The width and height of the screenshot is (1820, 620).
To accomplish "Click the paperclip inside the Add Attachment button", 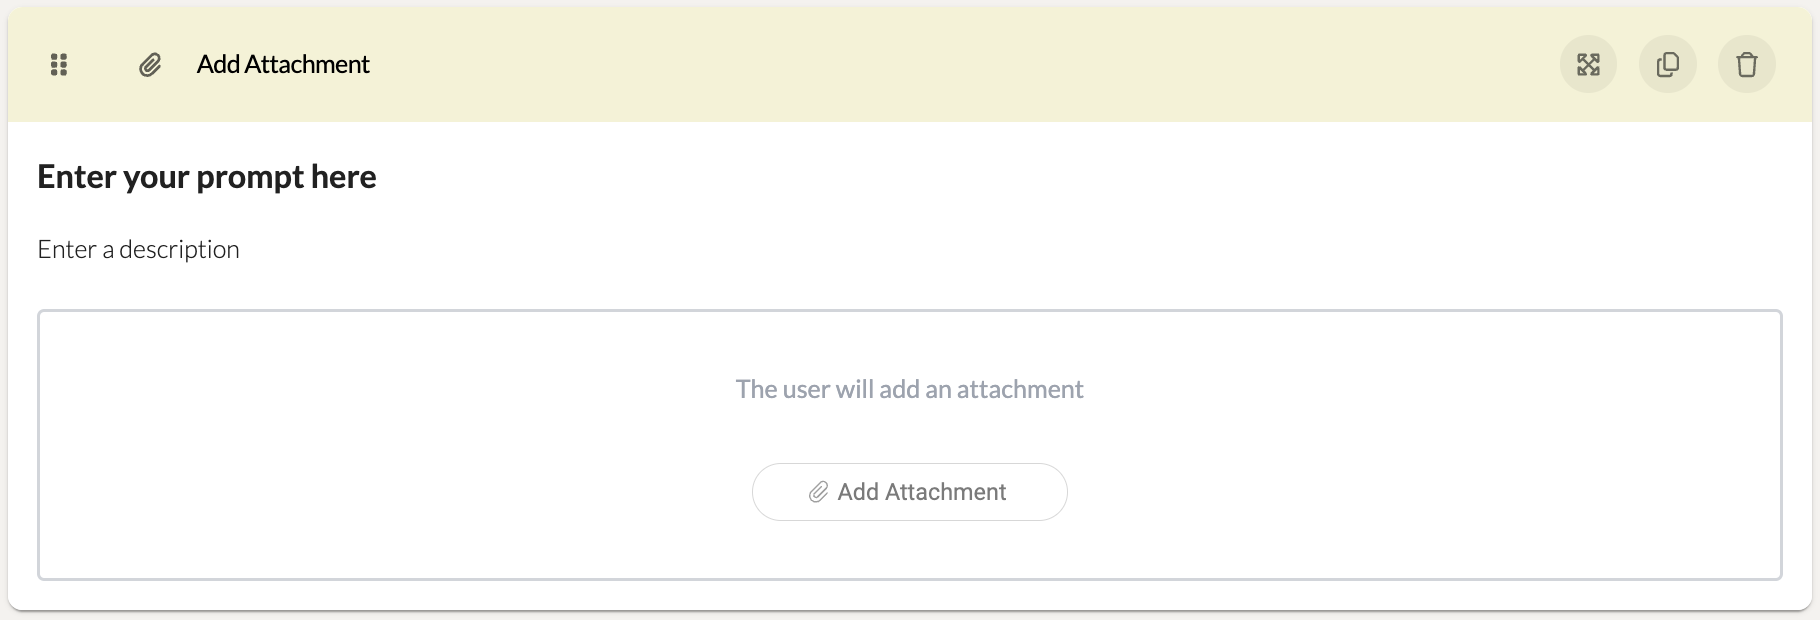I will click(818, 492).
